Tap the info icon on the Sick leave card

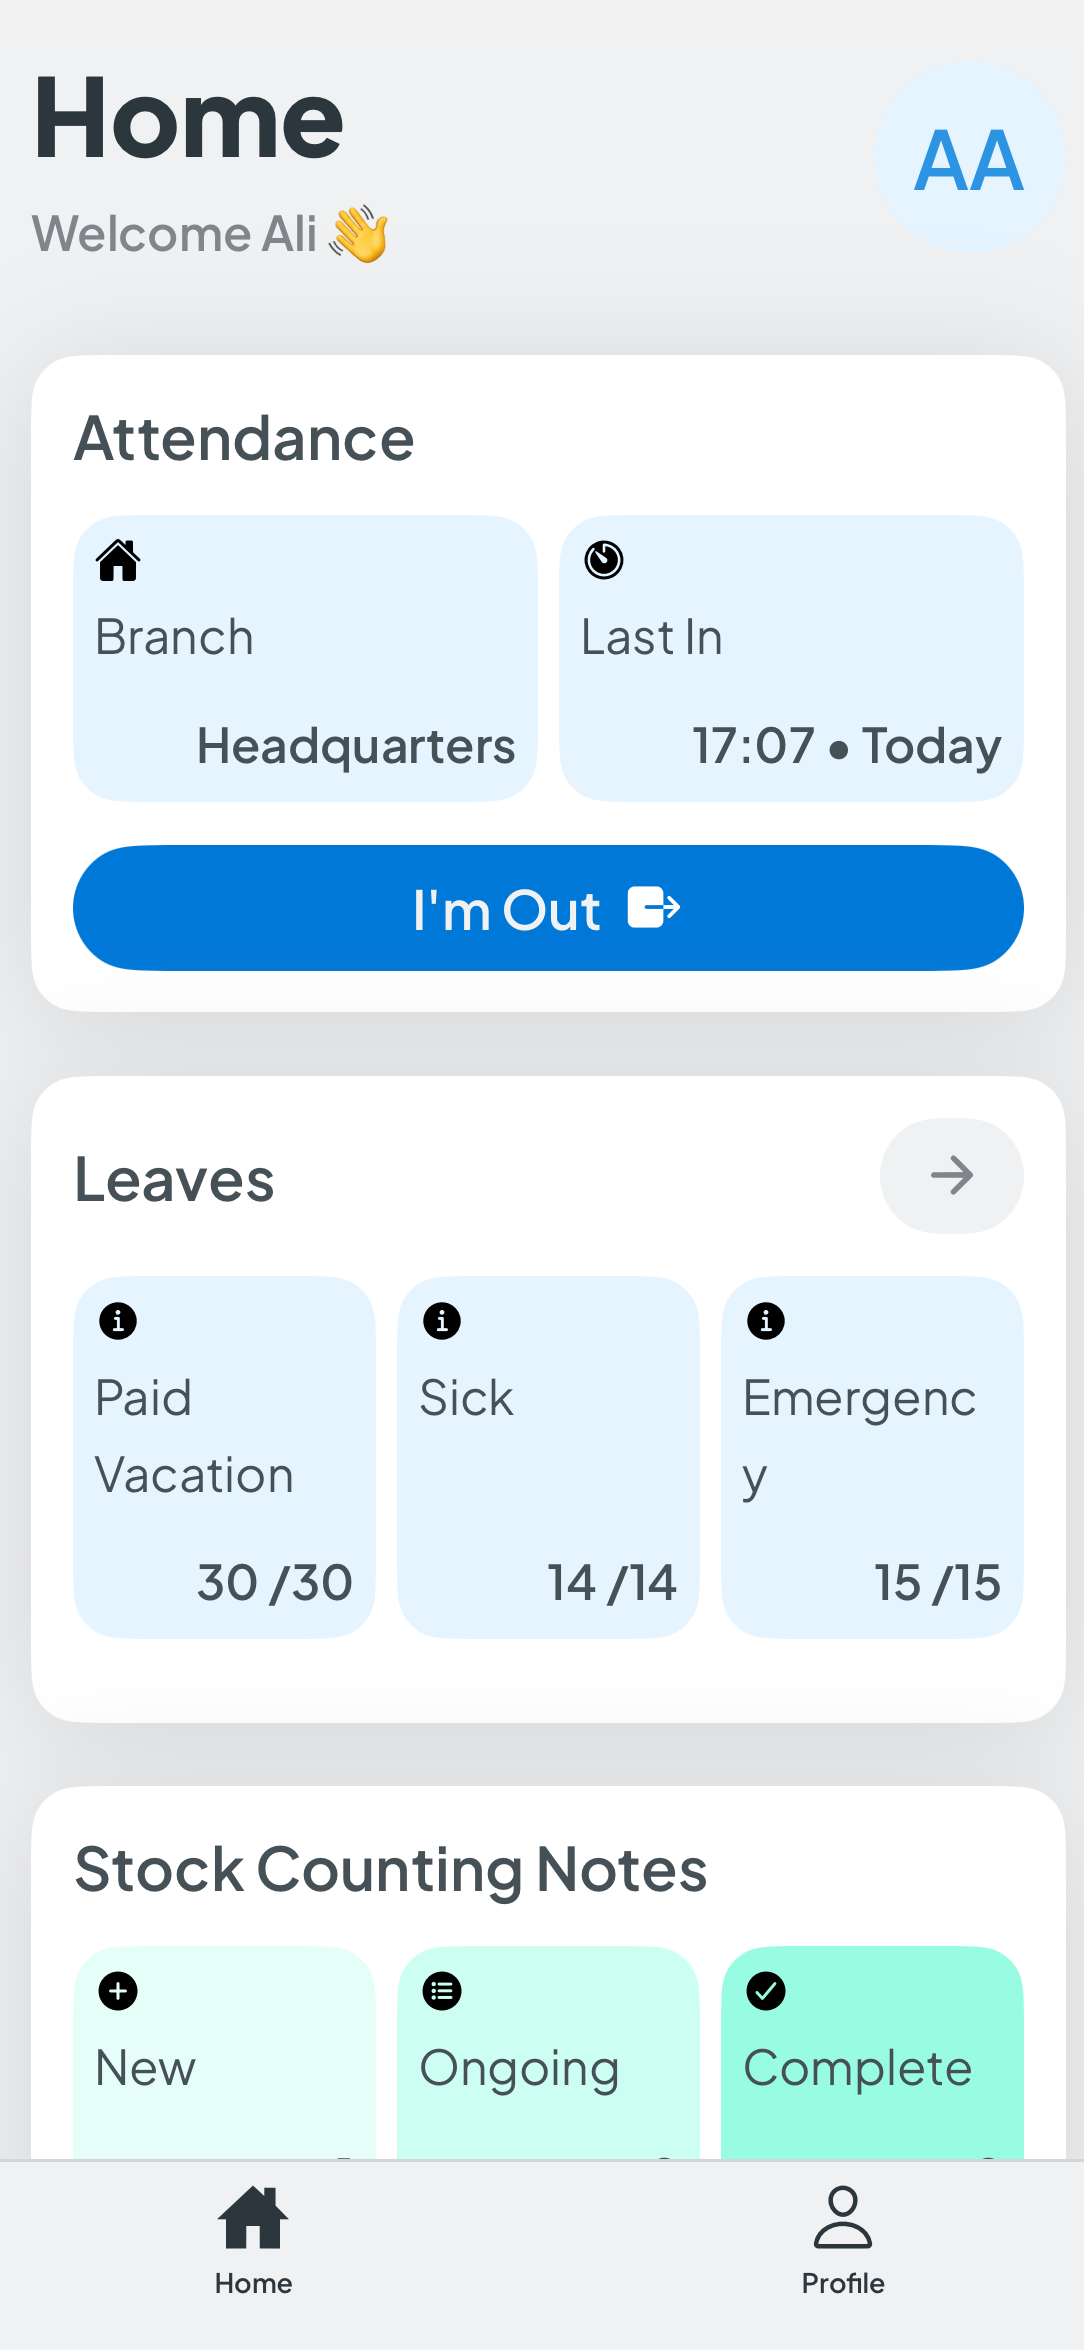pyautogui.click(x=441, y=1321)
